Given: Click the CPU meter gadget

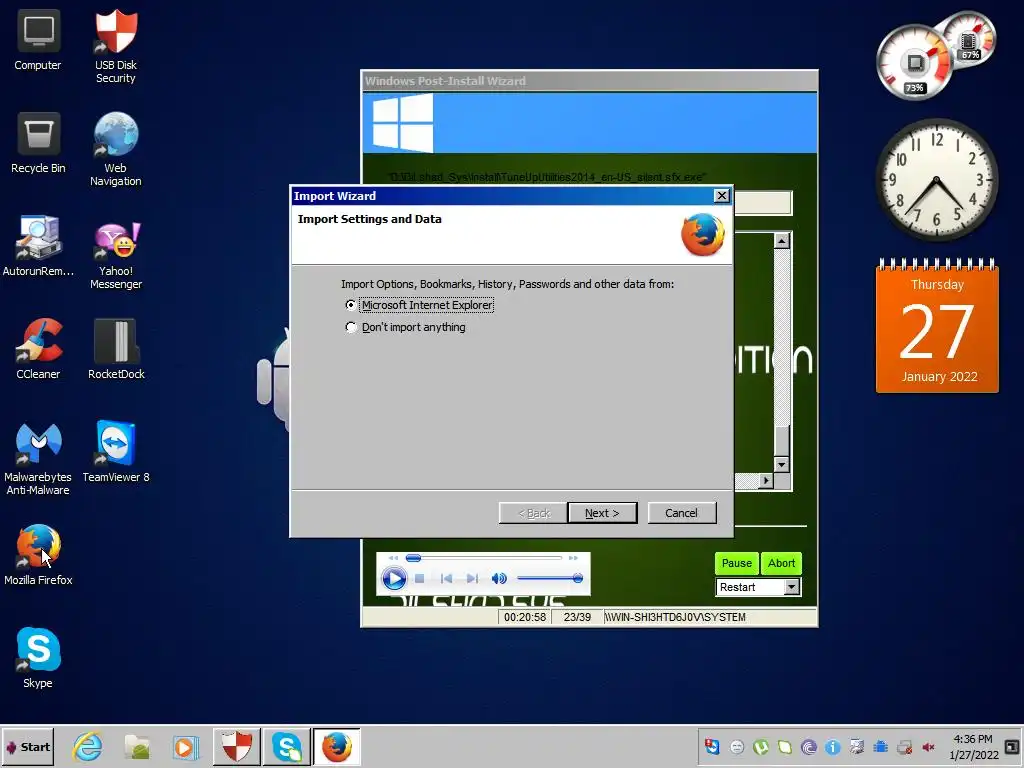Looking at the screenshot, I should (x=914, y=63).
